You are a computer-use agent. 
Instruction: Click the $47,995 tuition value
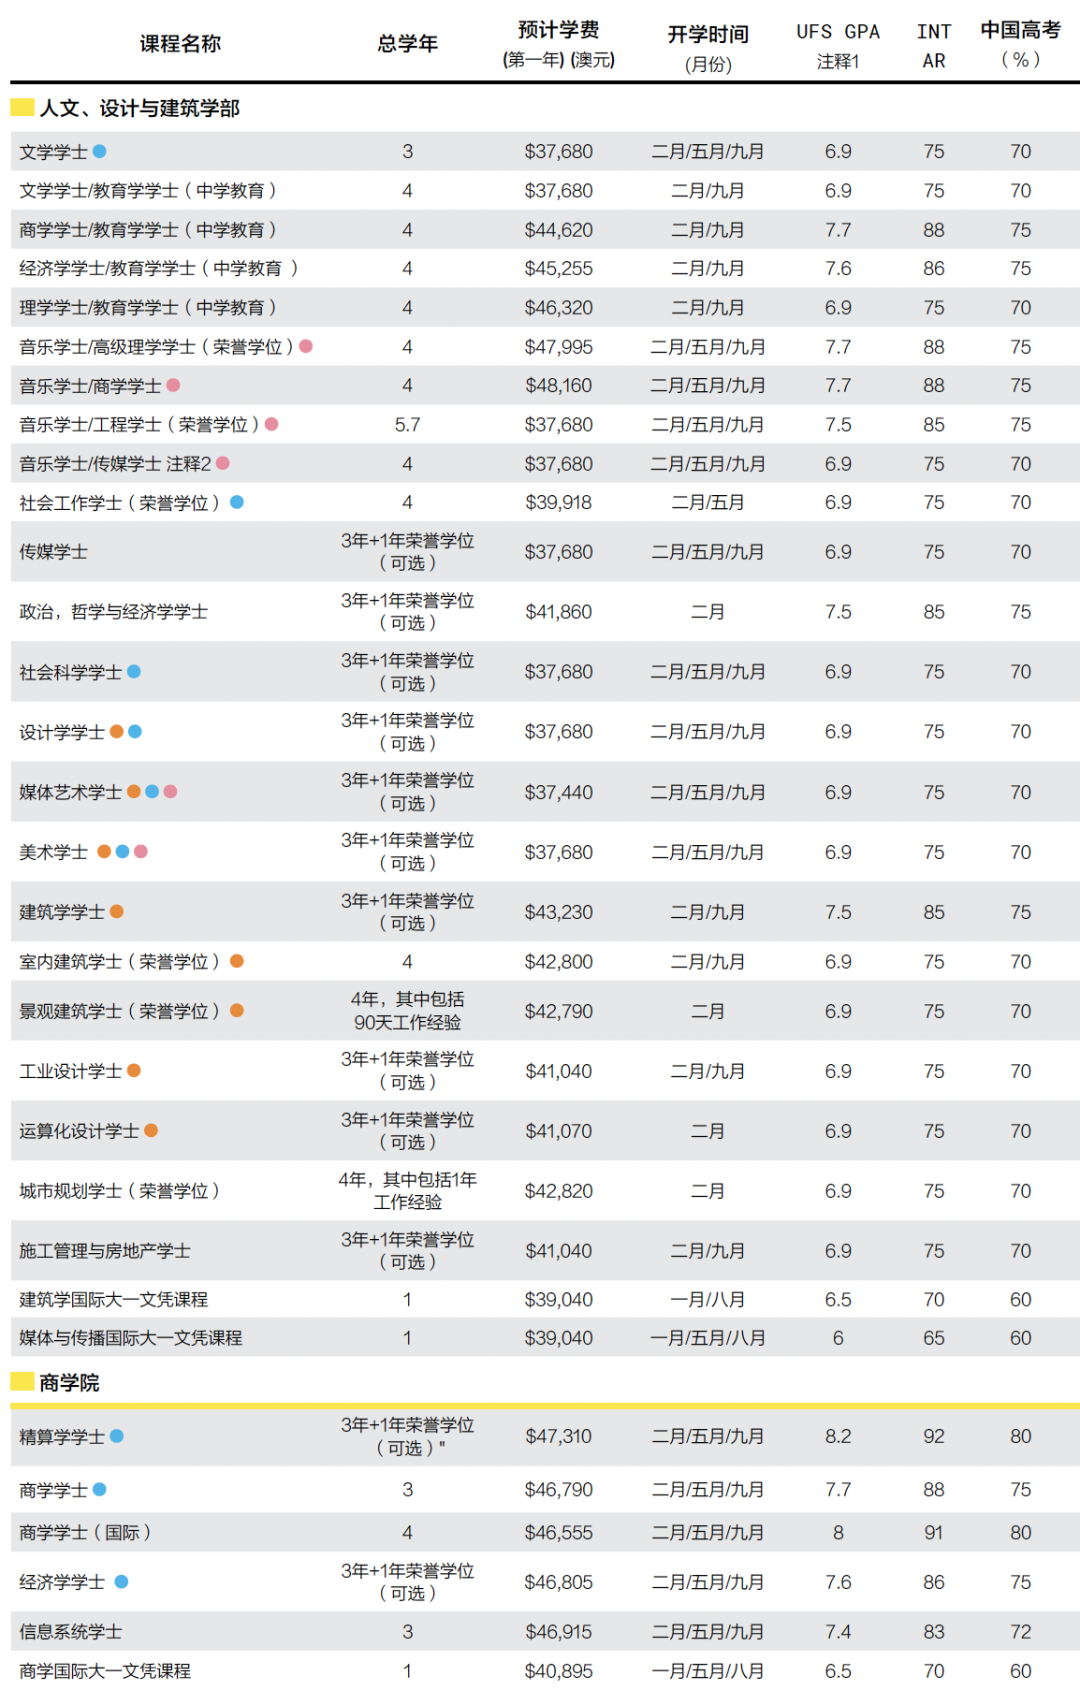click(x=559, y=347)
